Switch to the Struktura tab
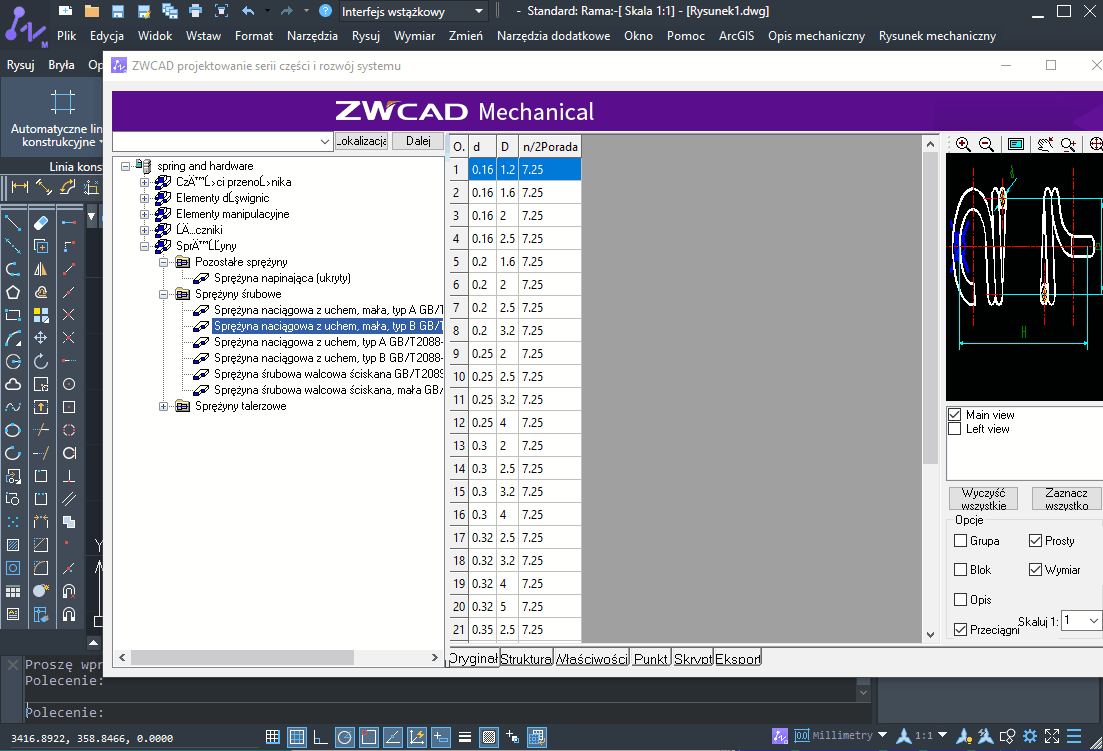 coord(526,659)
